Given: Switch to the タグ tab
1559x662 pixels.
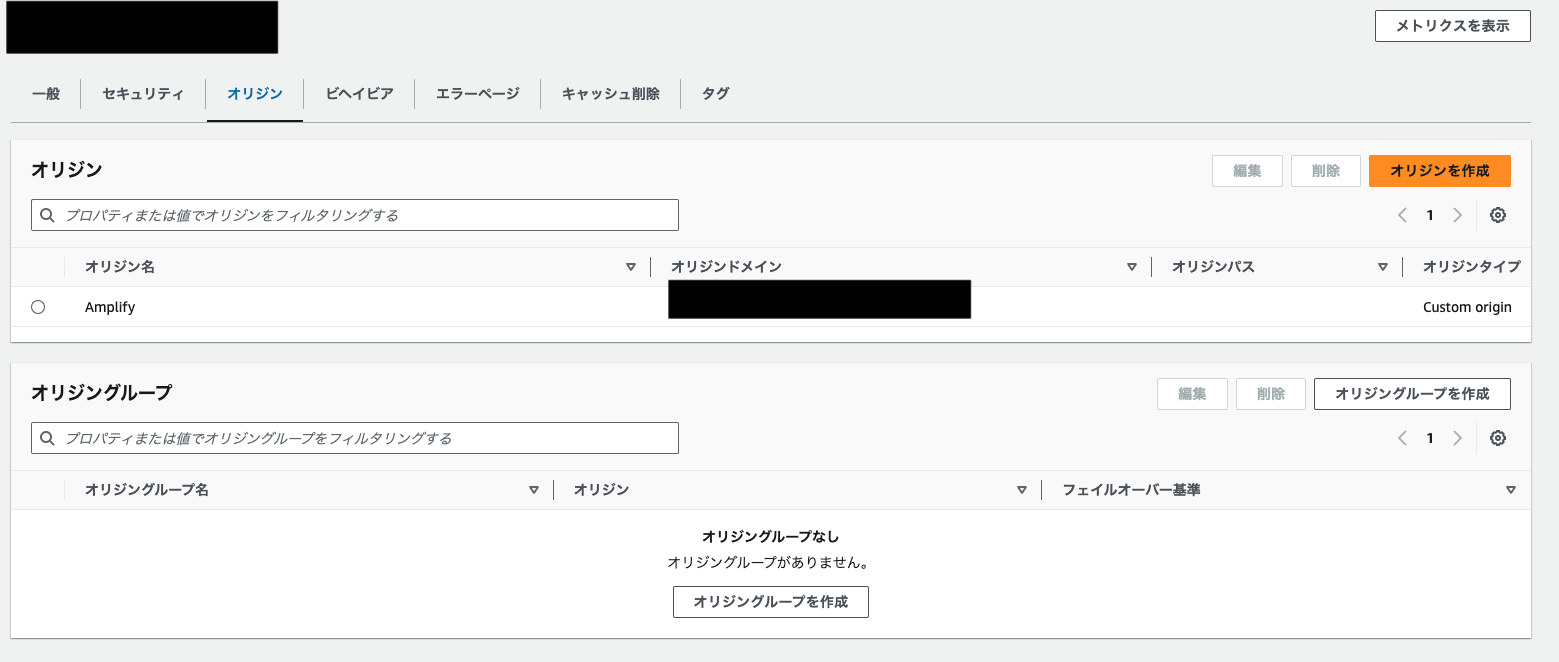Looking at the screenshot, I should (x=713, y=93).
